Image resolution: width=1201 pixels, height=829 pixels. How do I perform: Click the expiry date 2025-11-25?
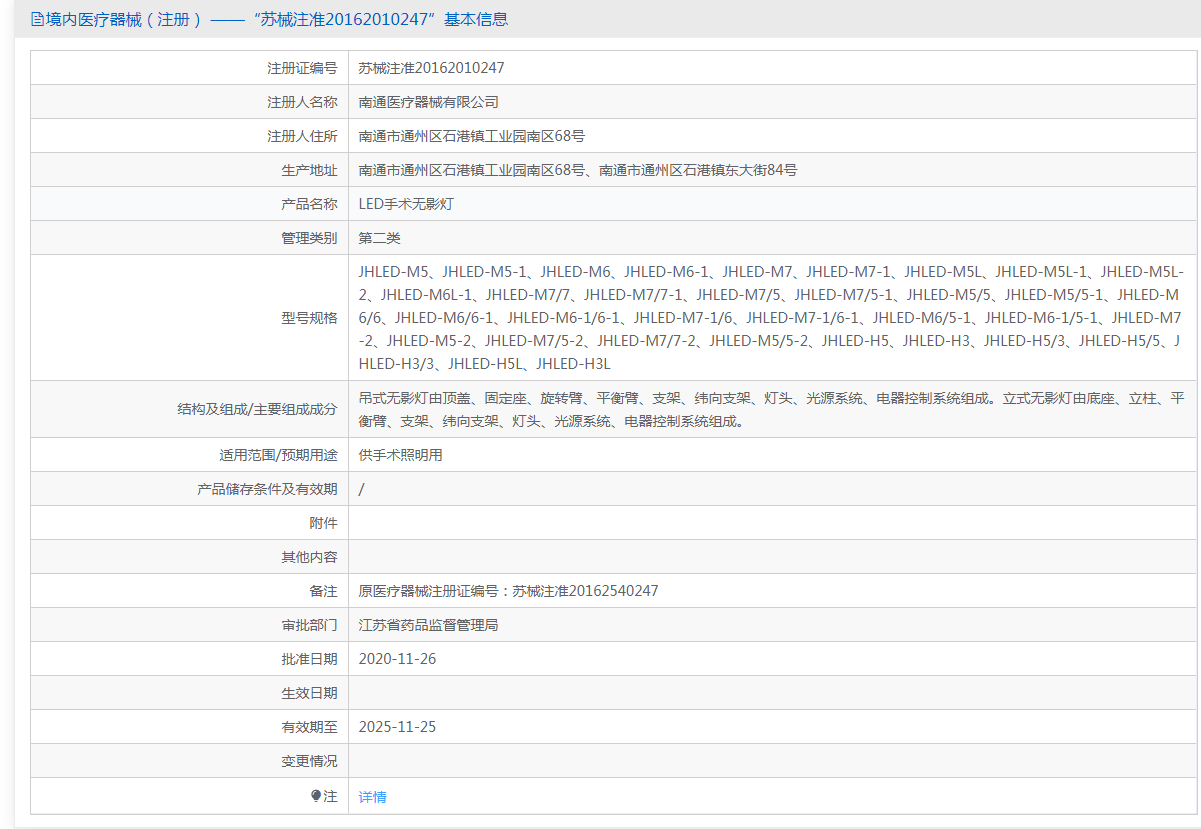[x=397, y=727]
